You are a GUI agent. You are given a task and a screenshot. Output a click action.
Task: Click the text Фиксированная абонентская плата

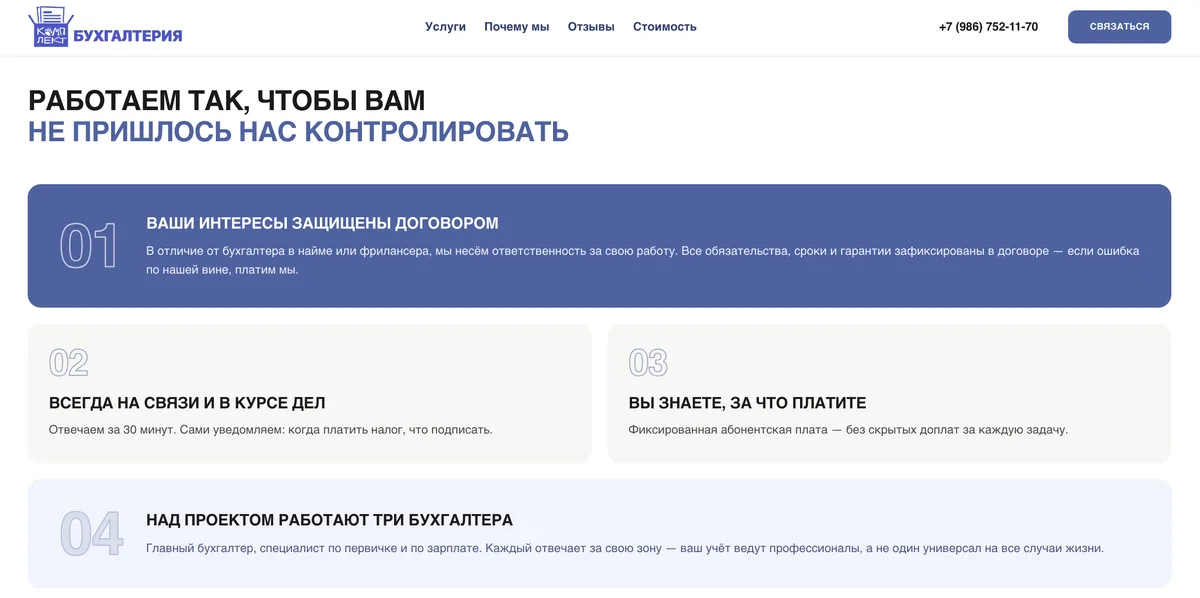click(x=848, y=430)
